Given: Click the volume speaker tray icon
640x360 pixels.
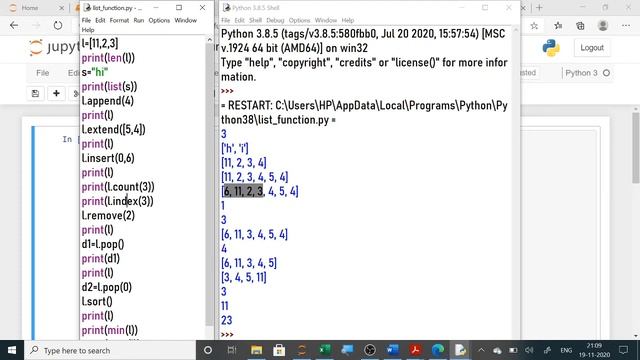Looking at the screenshot, I should [x=529, y=350].
